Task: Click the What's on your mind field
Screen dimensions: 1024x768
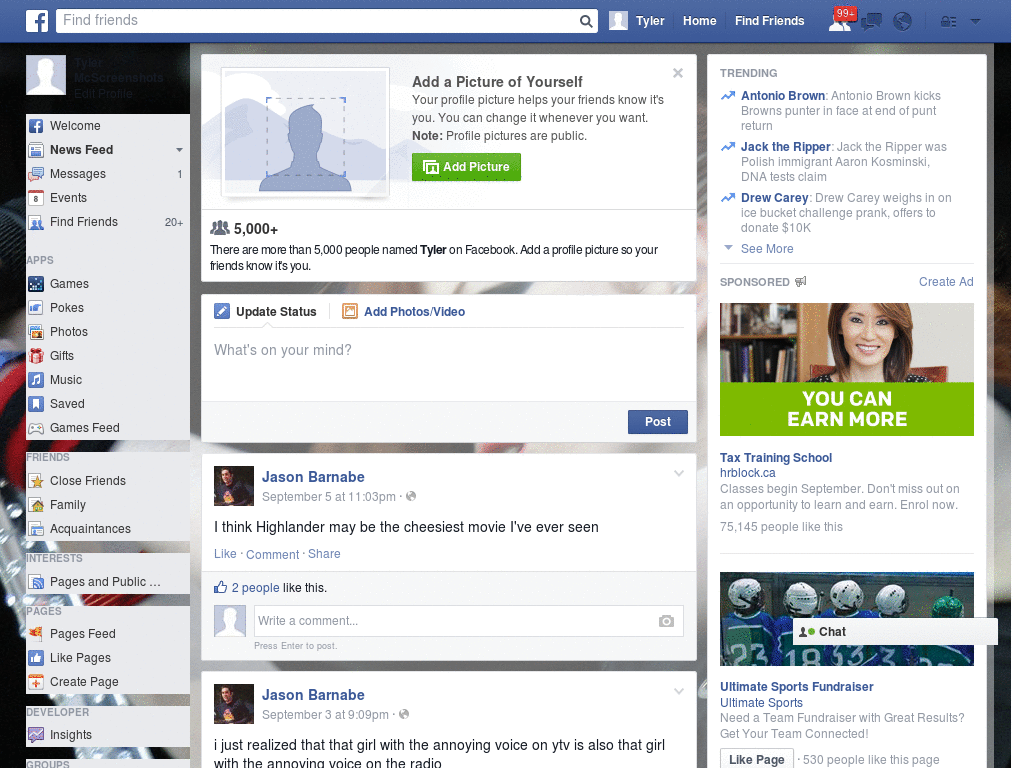Action: click(449, 366)
